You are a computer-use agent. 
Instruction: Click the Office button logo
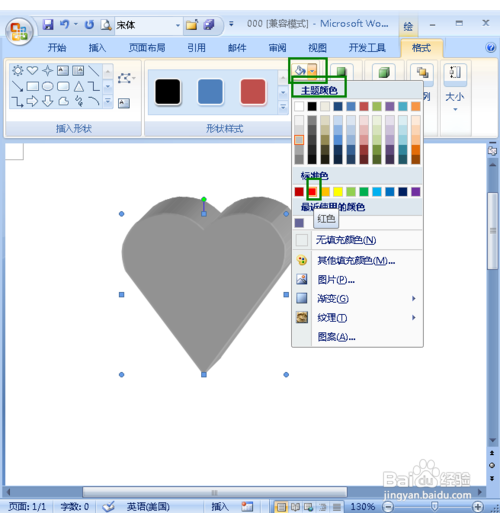point(19,32)
